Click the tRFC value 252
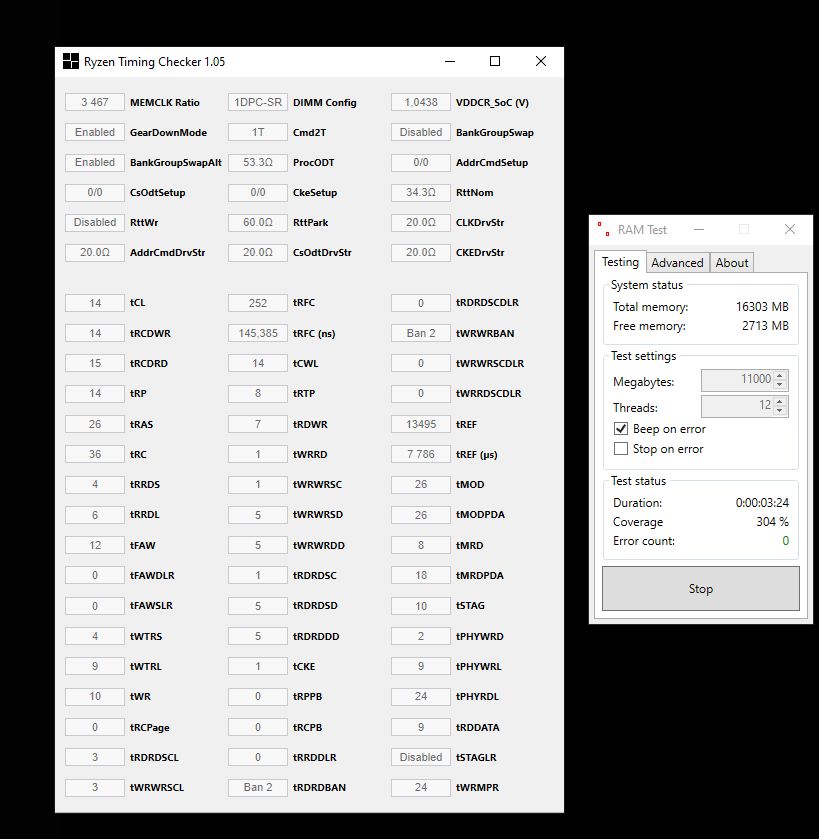The height and width of the screenshot is (839, 819). pyautogui.click(x=258, y=303)
